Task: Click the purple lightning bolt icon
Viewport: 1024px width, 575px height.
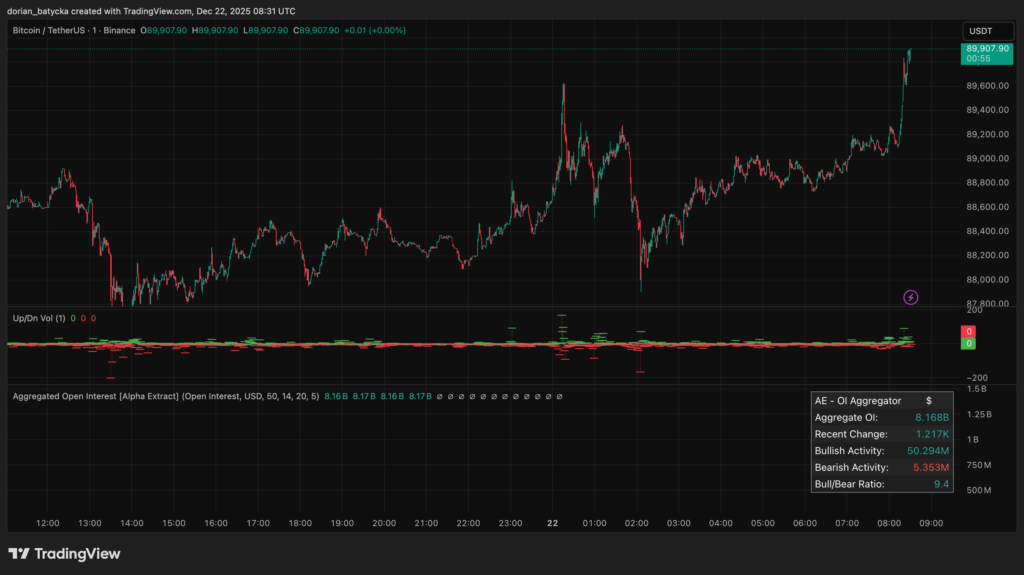Action: pos(910,297)
